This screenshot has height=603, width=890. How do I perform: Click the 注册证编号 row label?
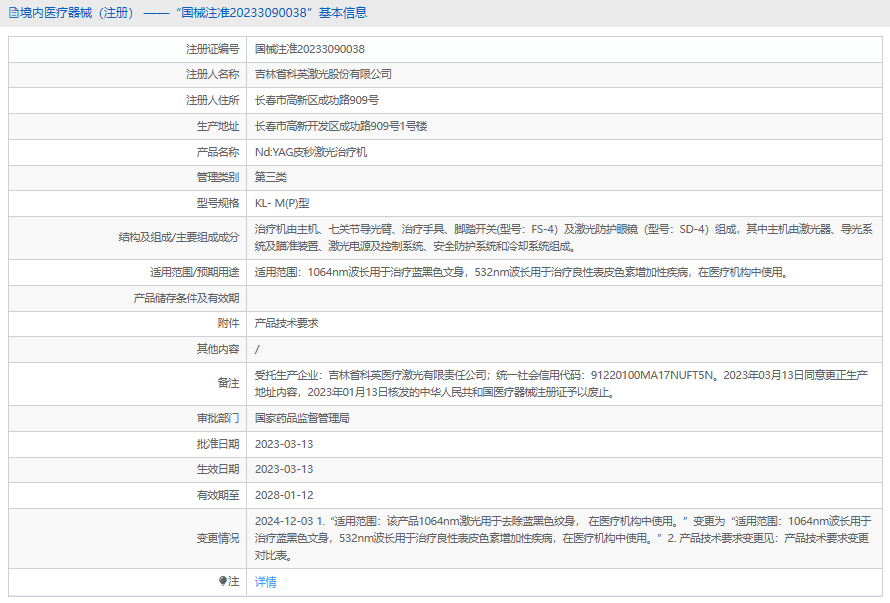tap(212, 49)
